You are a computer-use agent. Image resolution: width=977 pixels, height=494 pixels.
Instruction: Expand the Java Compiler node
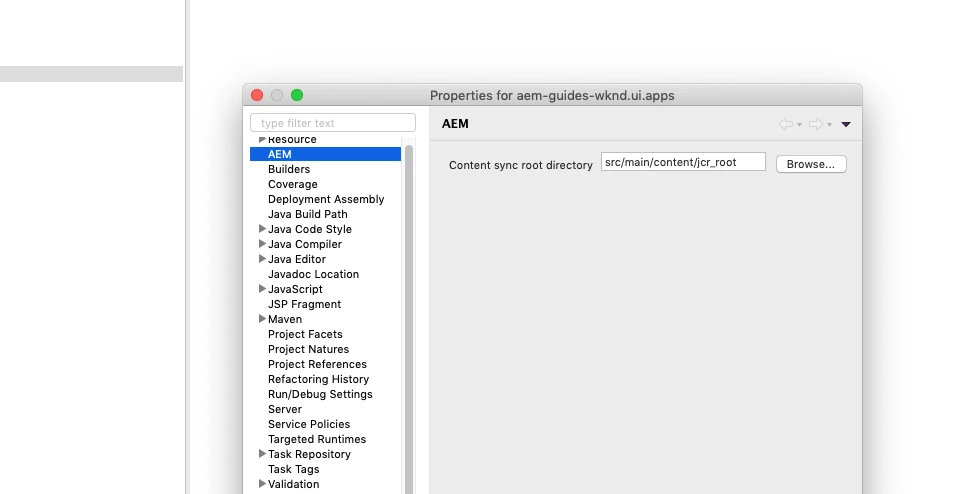[262, 244]
